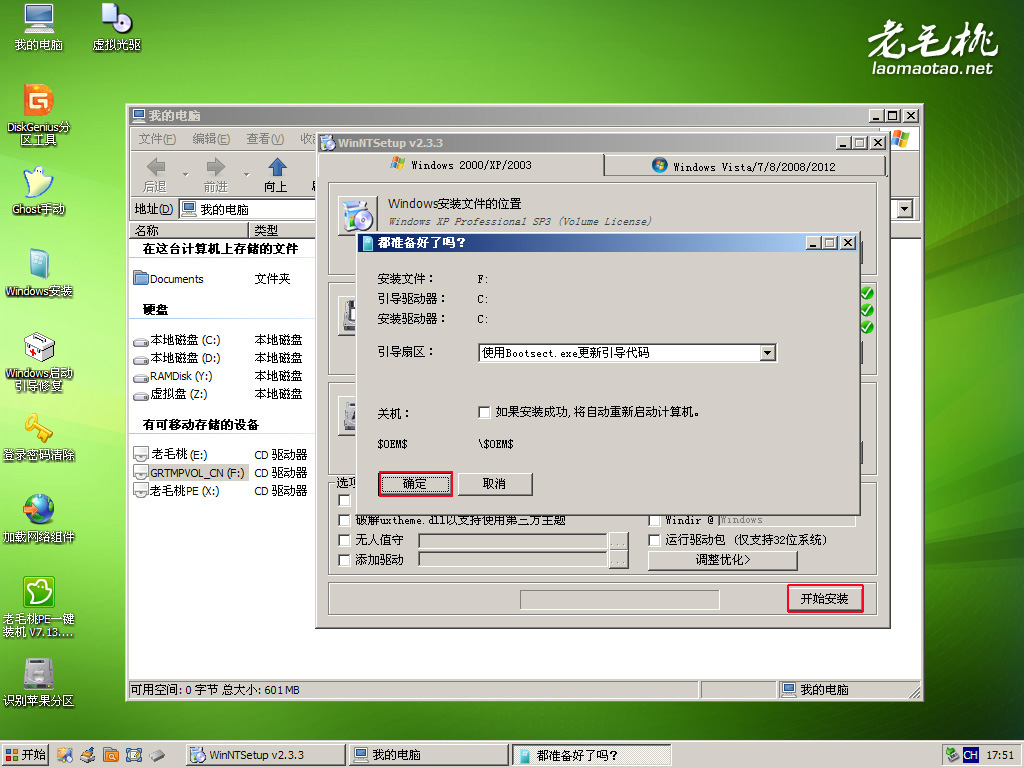
Task: Click the 都准备好了吗? taskbar button
Action: click(591, 755)
